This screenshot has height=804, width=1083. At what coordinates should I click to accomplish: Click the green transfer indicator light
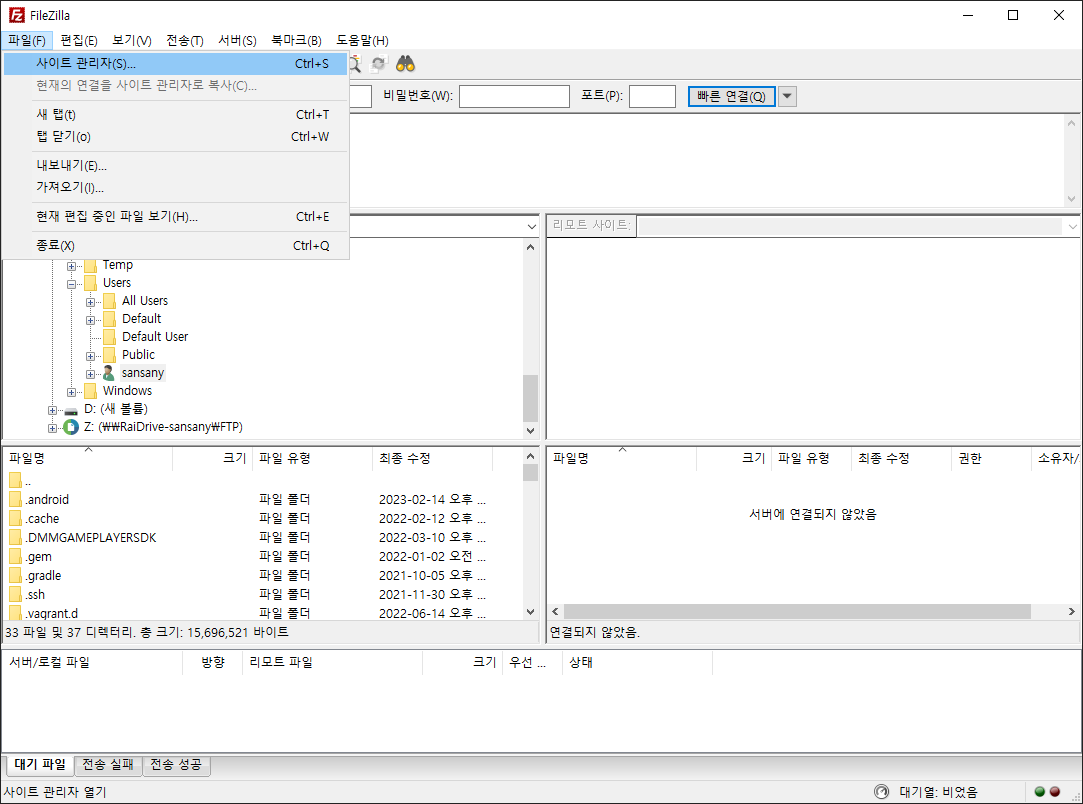point(1039,792)
